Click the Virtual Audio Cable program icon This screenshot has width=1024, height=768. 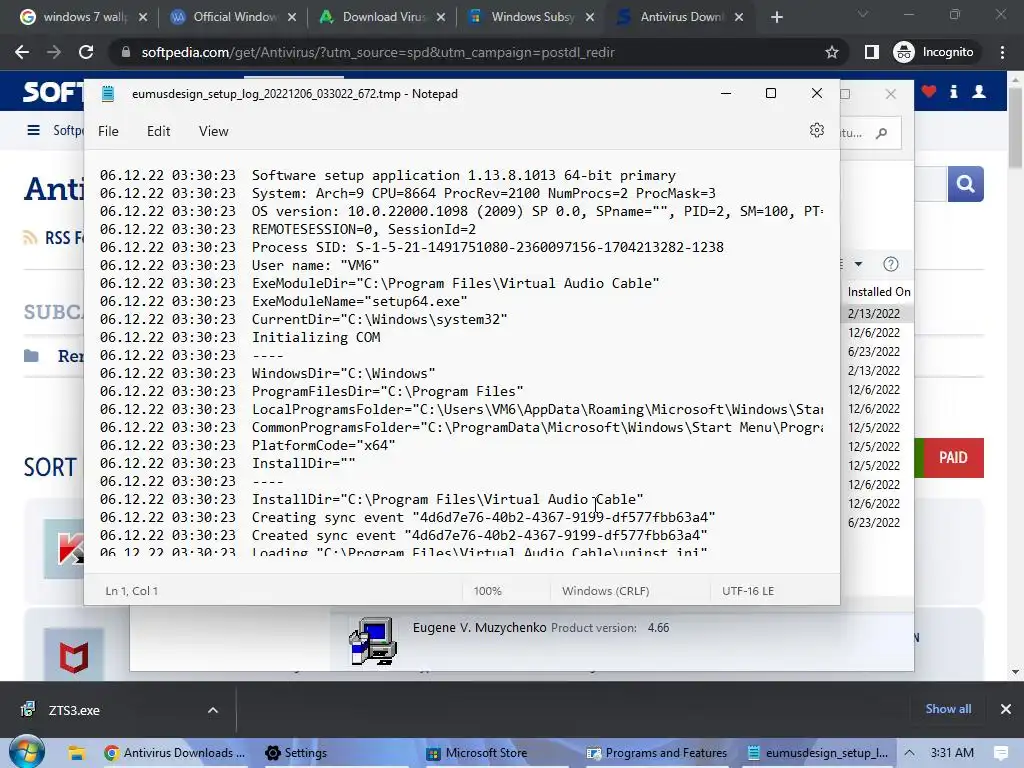point(373,641)
